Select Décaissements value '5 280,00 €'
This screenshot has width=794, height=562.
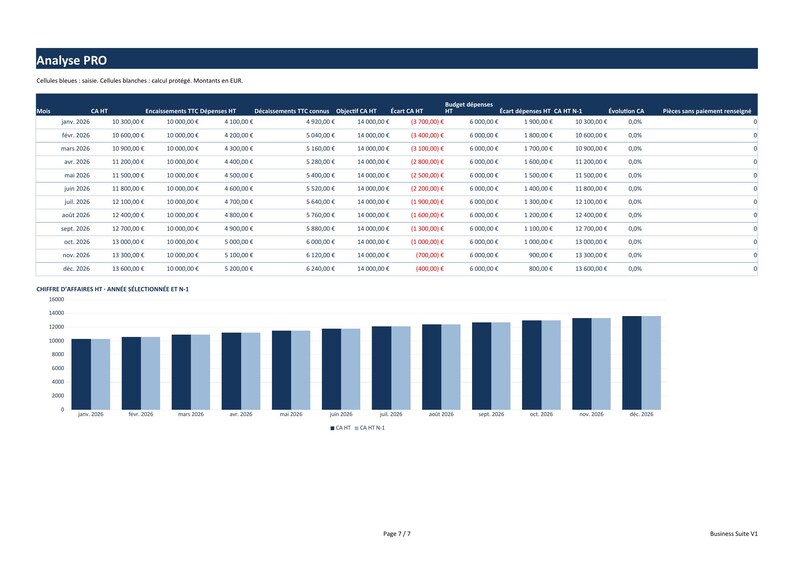tap(321, 162)
